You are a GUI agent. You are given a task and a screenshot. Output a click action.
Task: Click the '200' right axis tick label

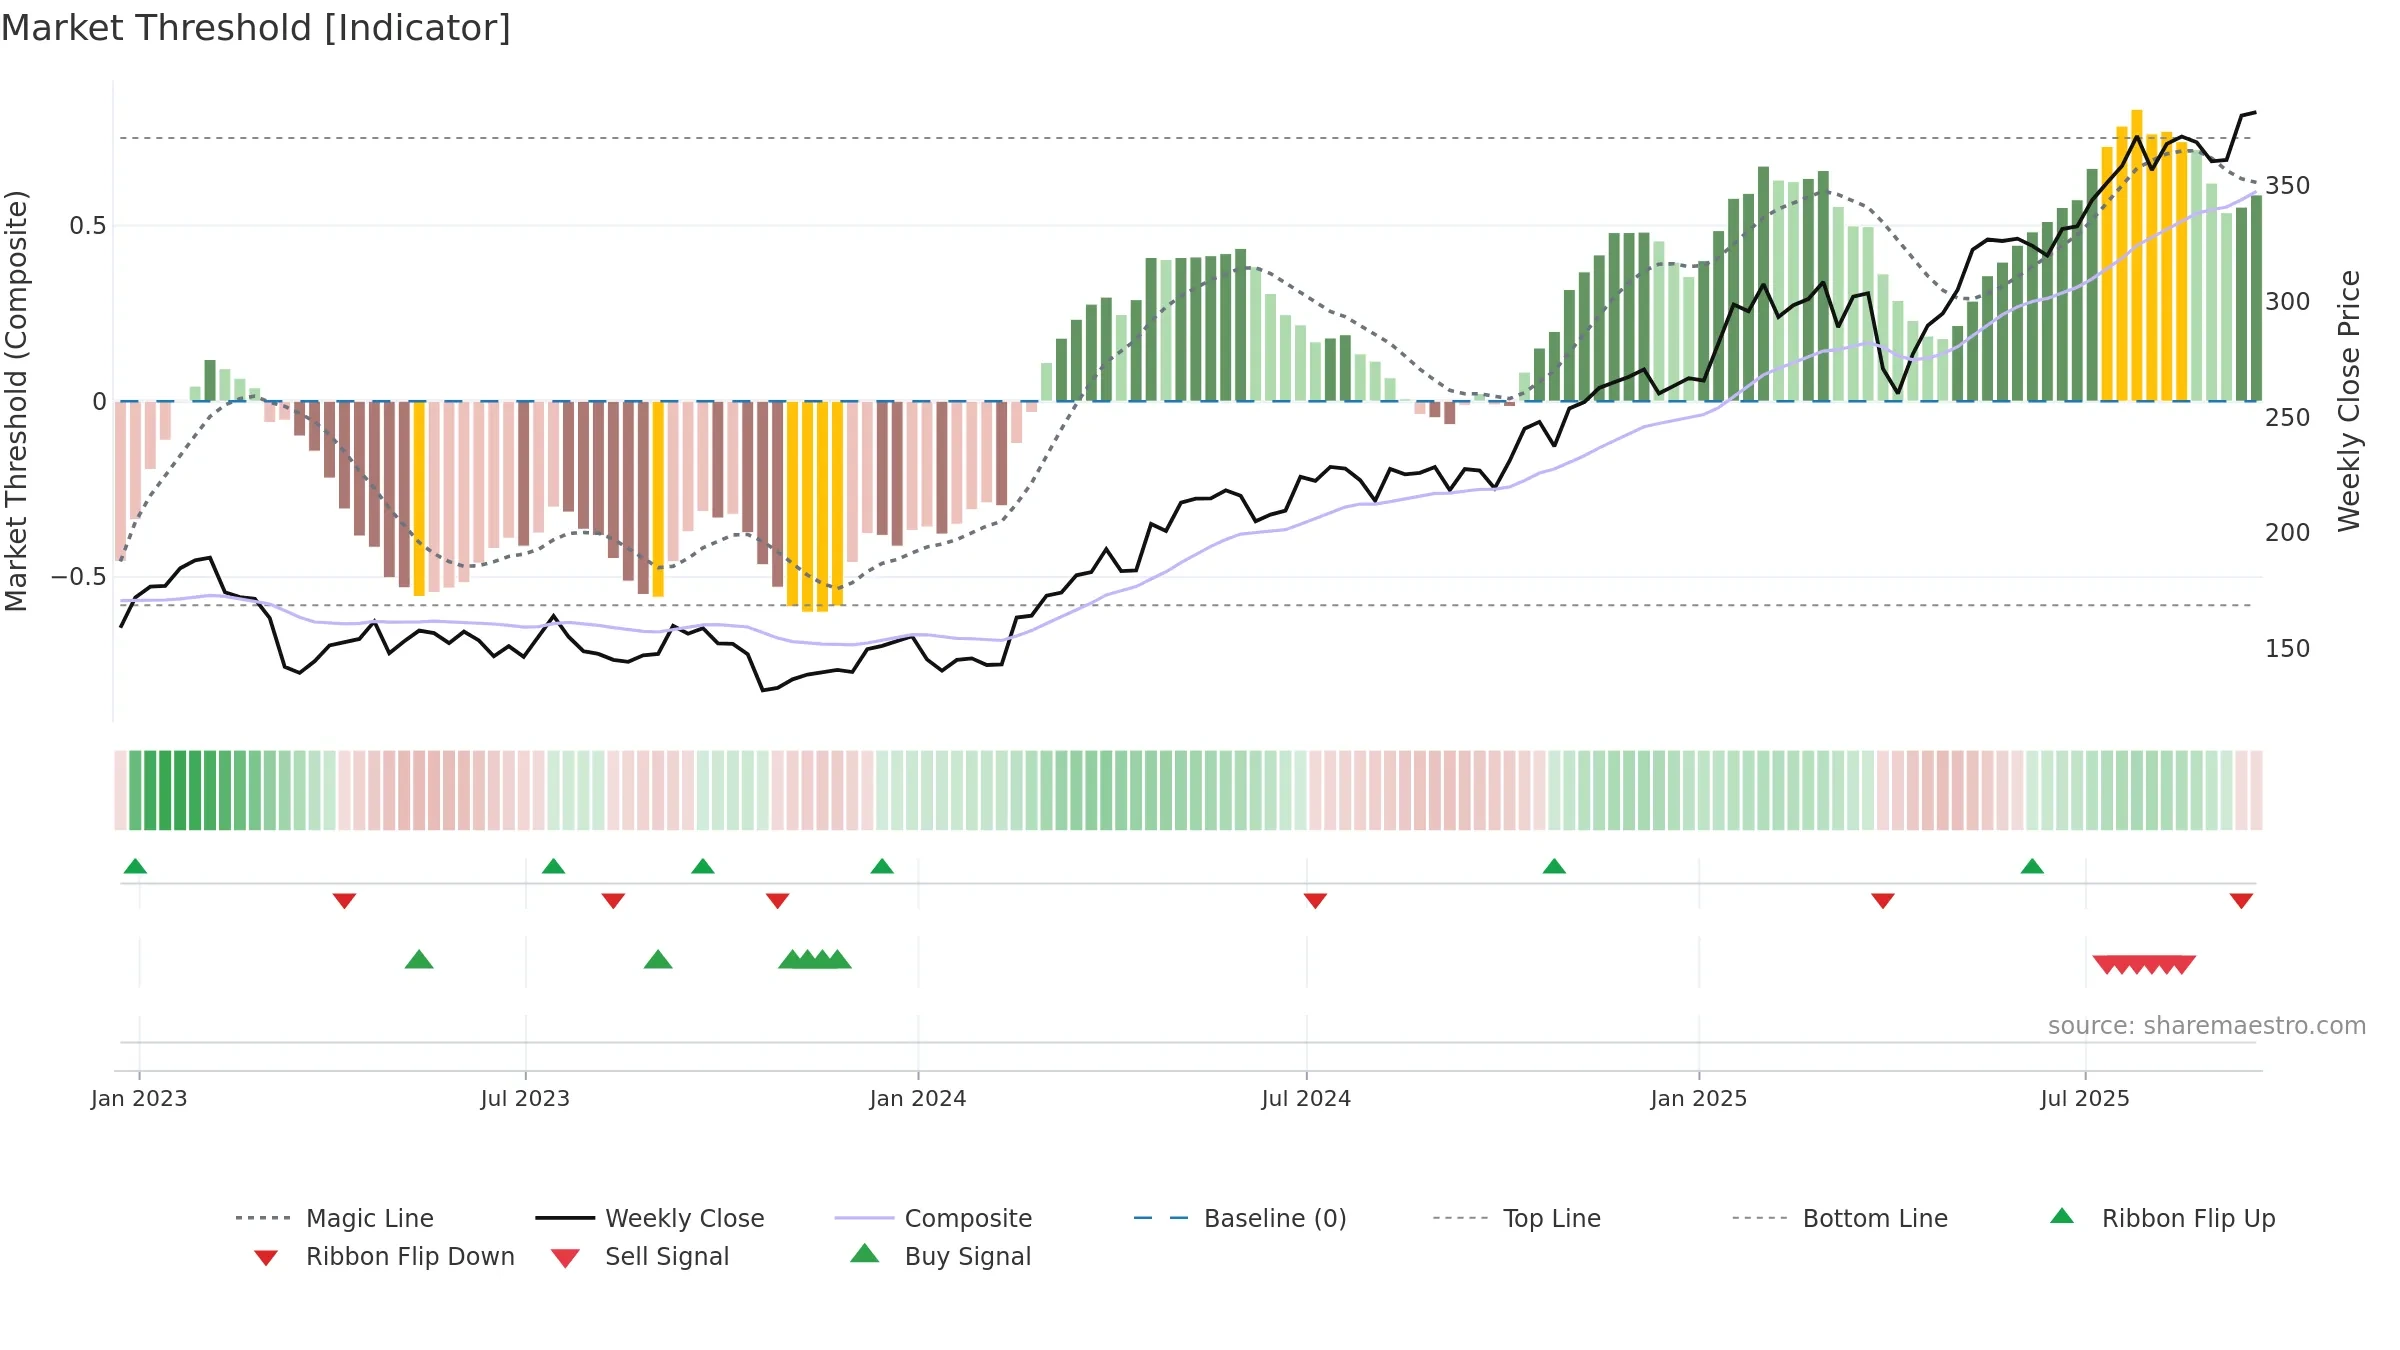(2288, 532)
